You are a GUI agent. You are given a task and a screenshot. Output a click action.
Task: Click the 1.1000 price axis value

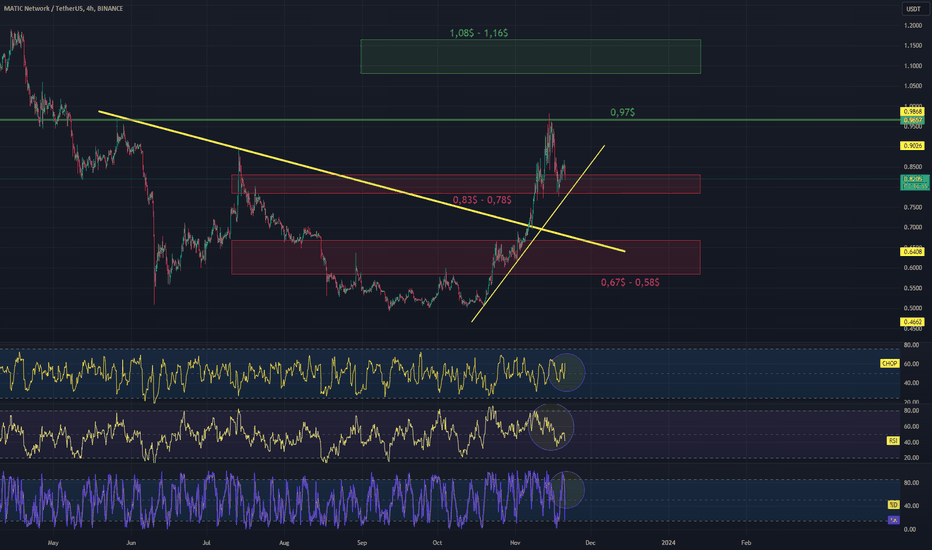tap(913, 66)
